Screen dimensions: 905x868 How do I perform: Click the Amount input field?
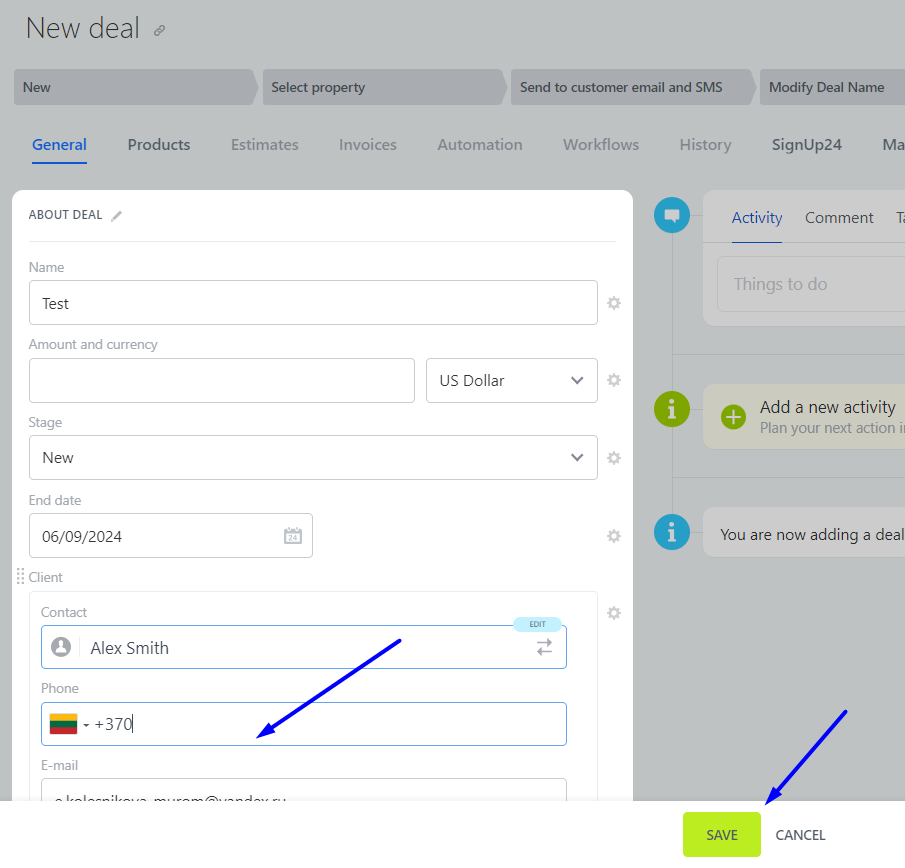tap(221, 381)
